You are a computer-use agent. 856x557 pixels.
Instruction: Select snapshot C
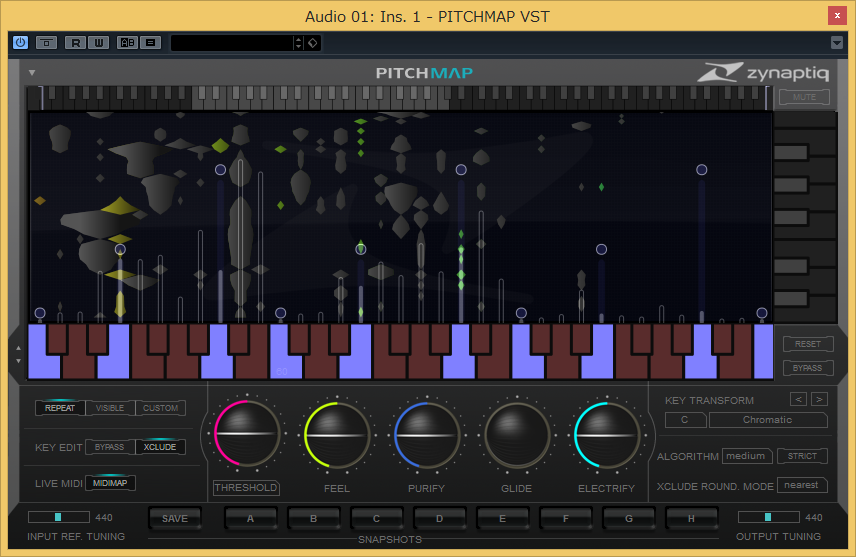(x=376, y=518)
